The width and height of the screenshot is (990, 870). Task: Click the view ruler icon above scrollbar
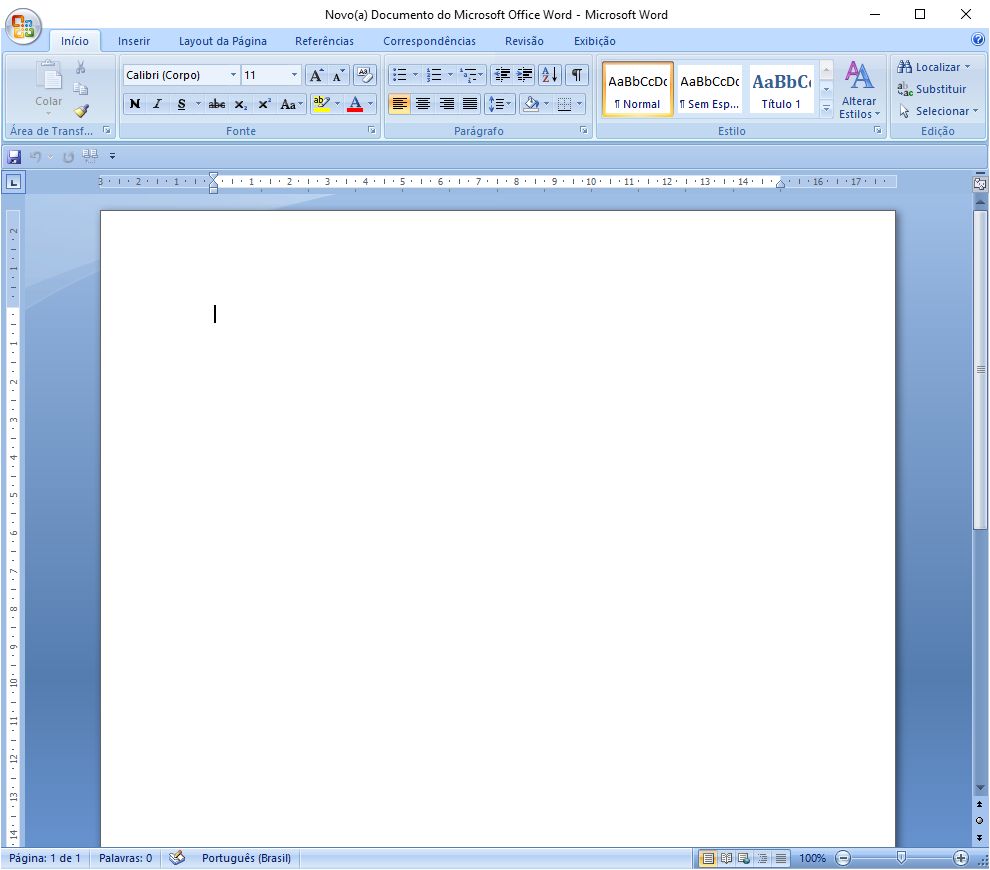tap(979, 184)
